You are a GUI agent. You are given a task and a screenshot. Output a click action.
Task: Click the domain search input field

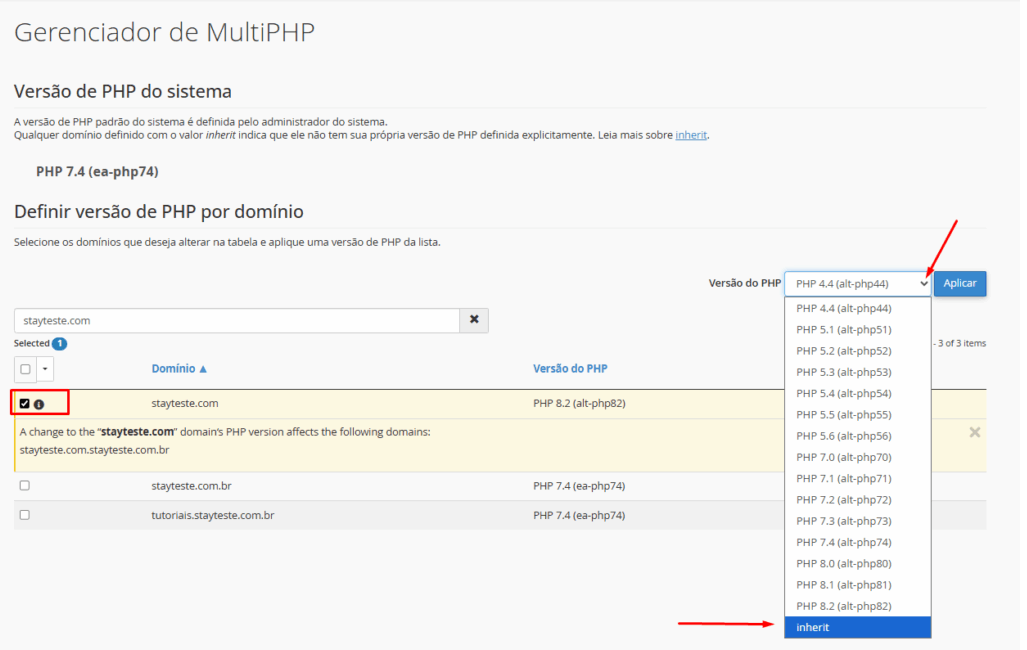[x=236, y=320]
